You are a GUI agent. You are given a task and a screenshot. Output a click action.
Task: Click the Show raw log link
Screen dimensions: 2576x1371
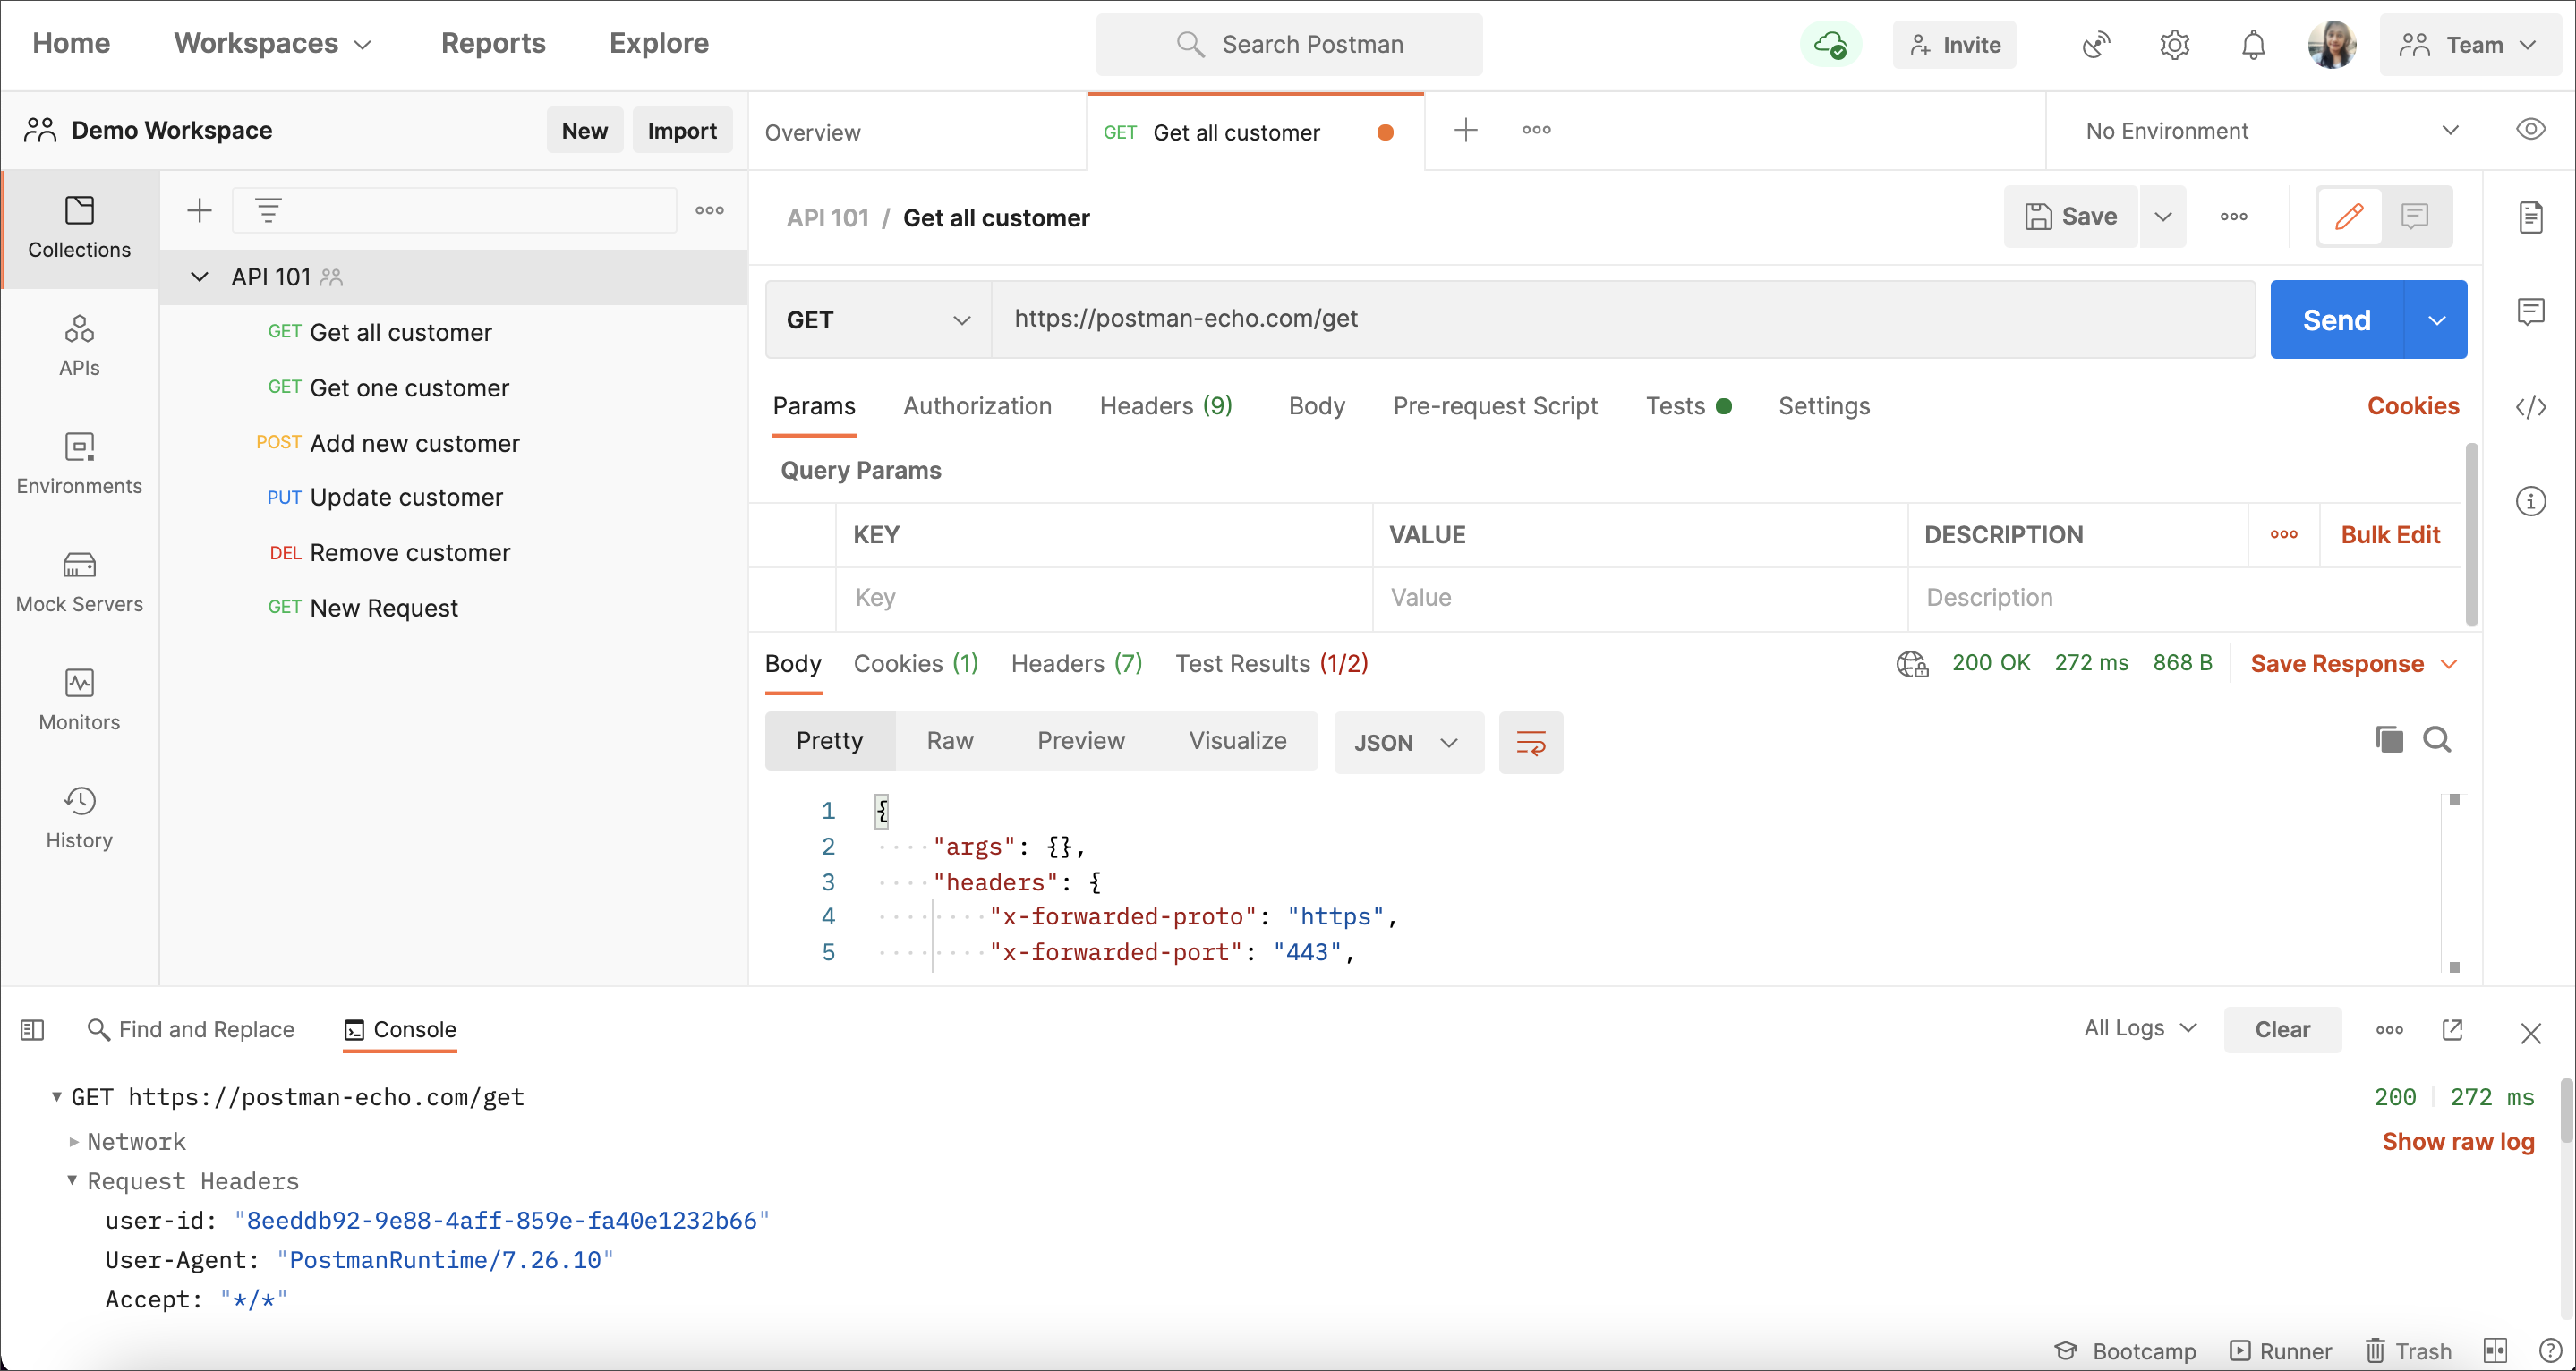click(2457, 1141)
